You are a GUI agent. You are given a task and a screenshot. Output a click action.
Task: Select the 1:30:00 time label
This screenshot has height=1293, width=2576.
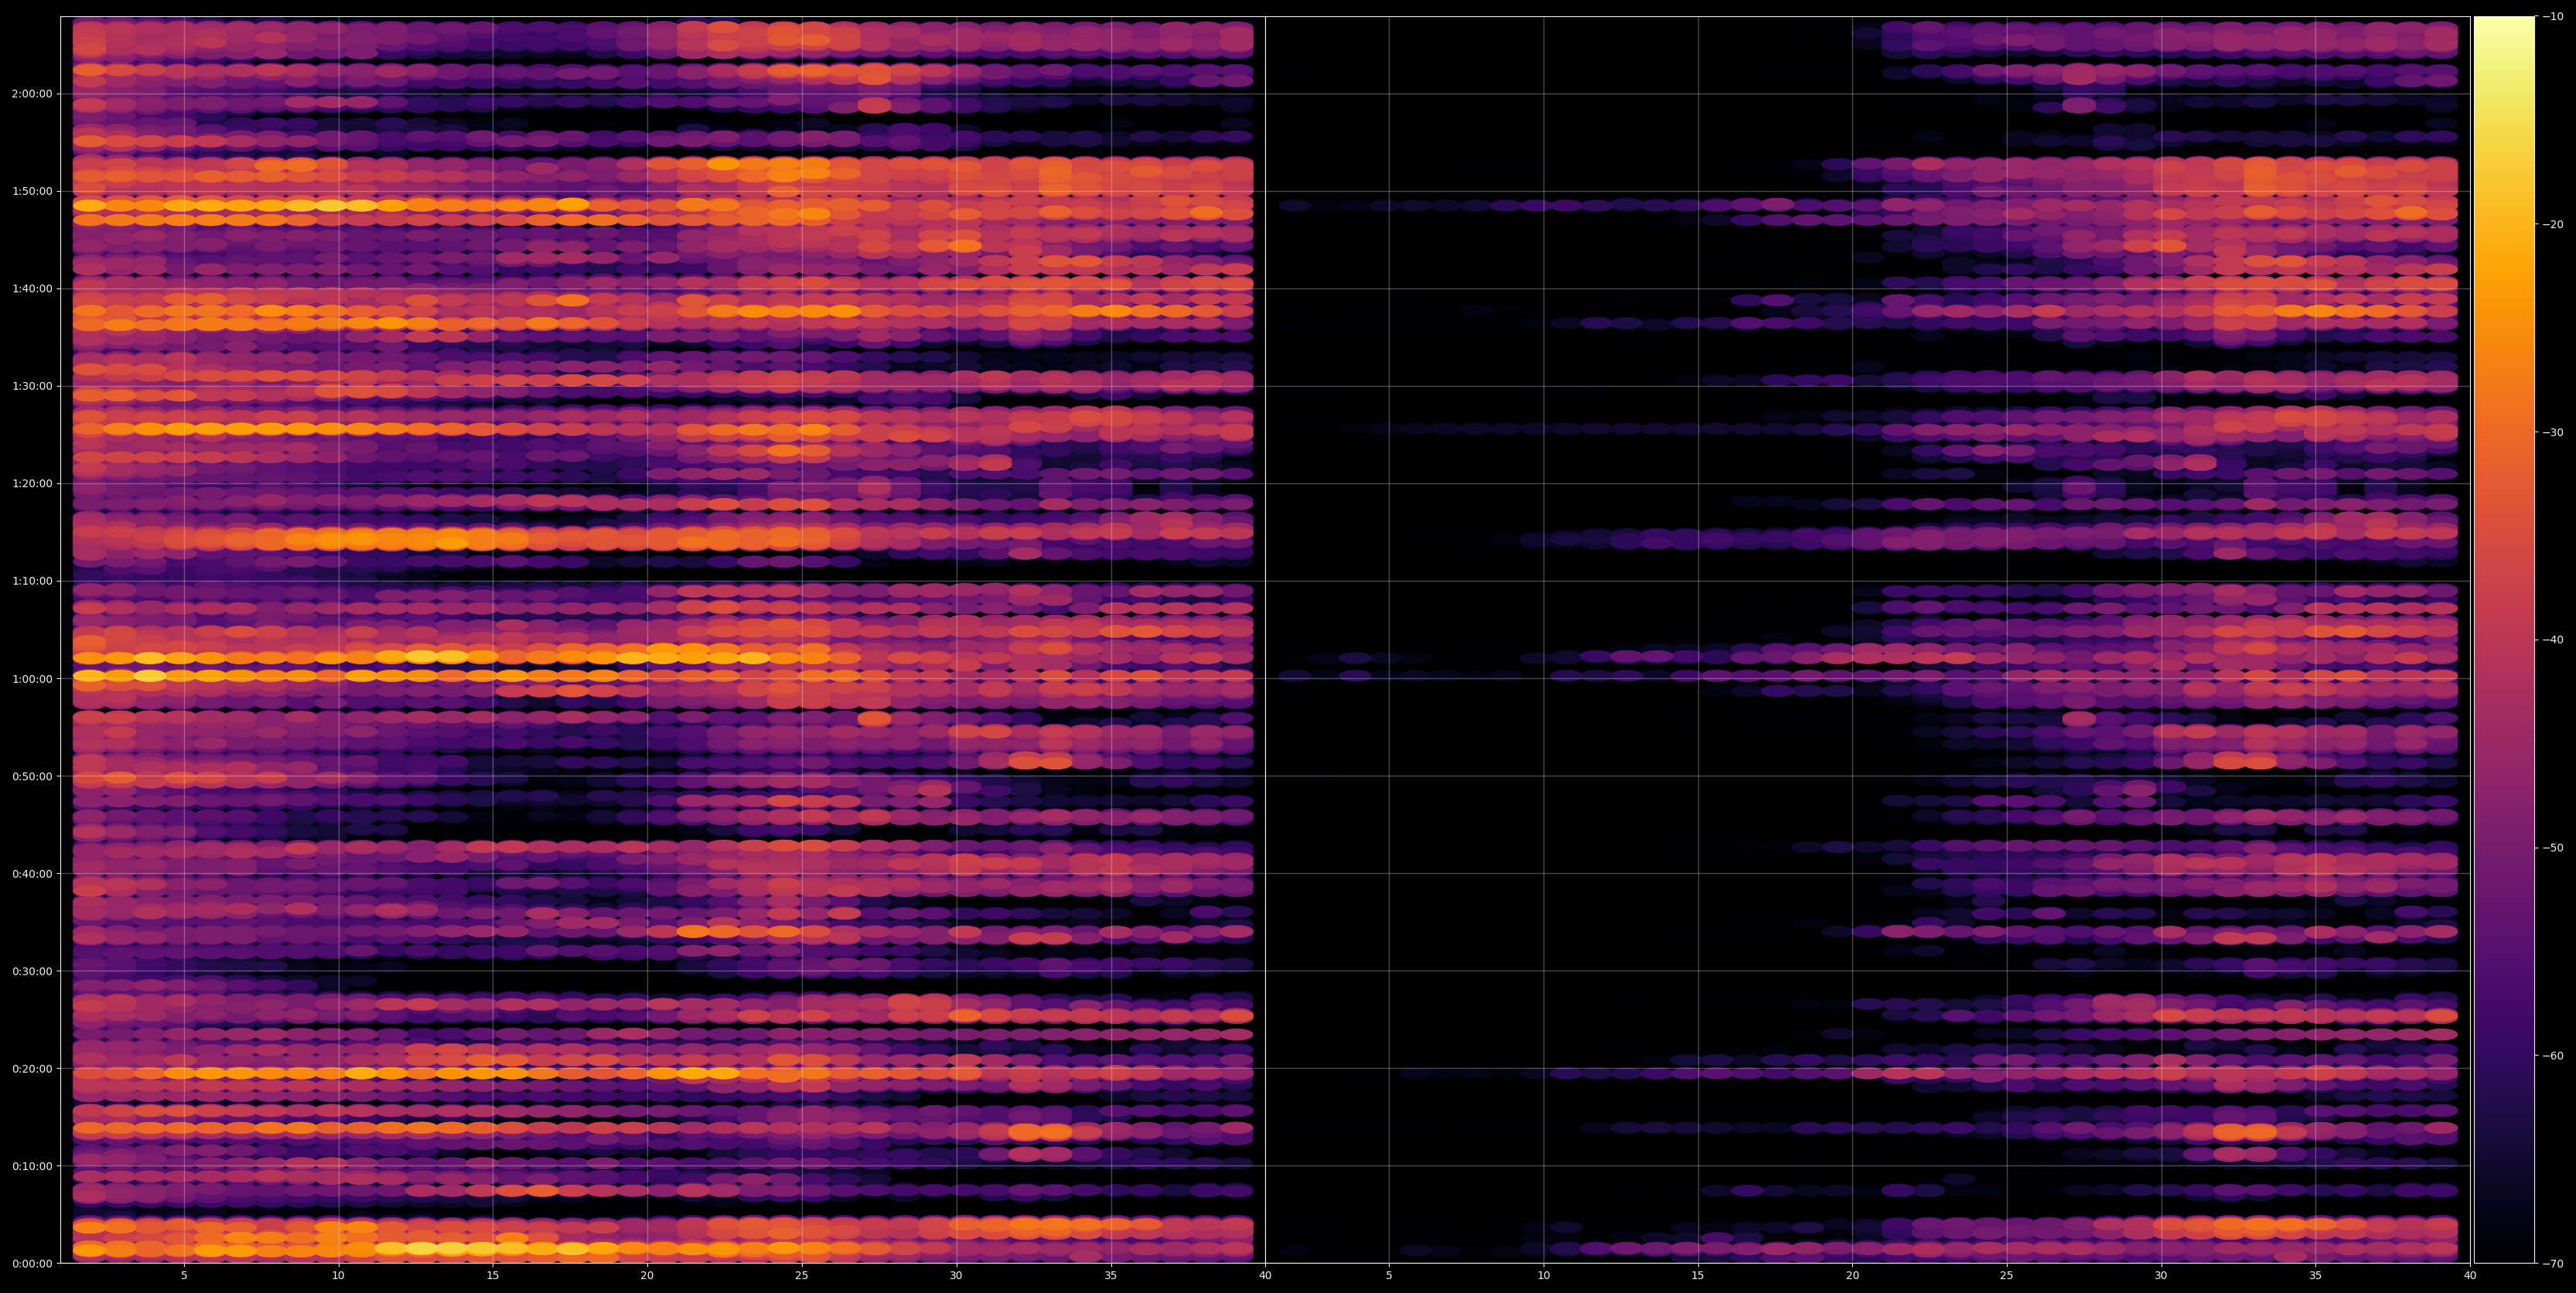tap(31, 386)
